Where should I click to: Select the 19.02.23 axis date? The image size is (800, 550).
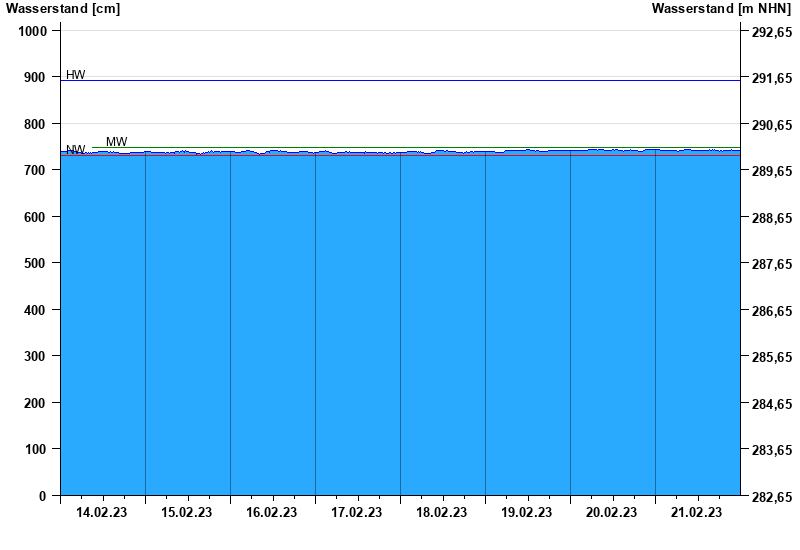click(527, 513)
